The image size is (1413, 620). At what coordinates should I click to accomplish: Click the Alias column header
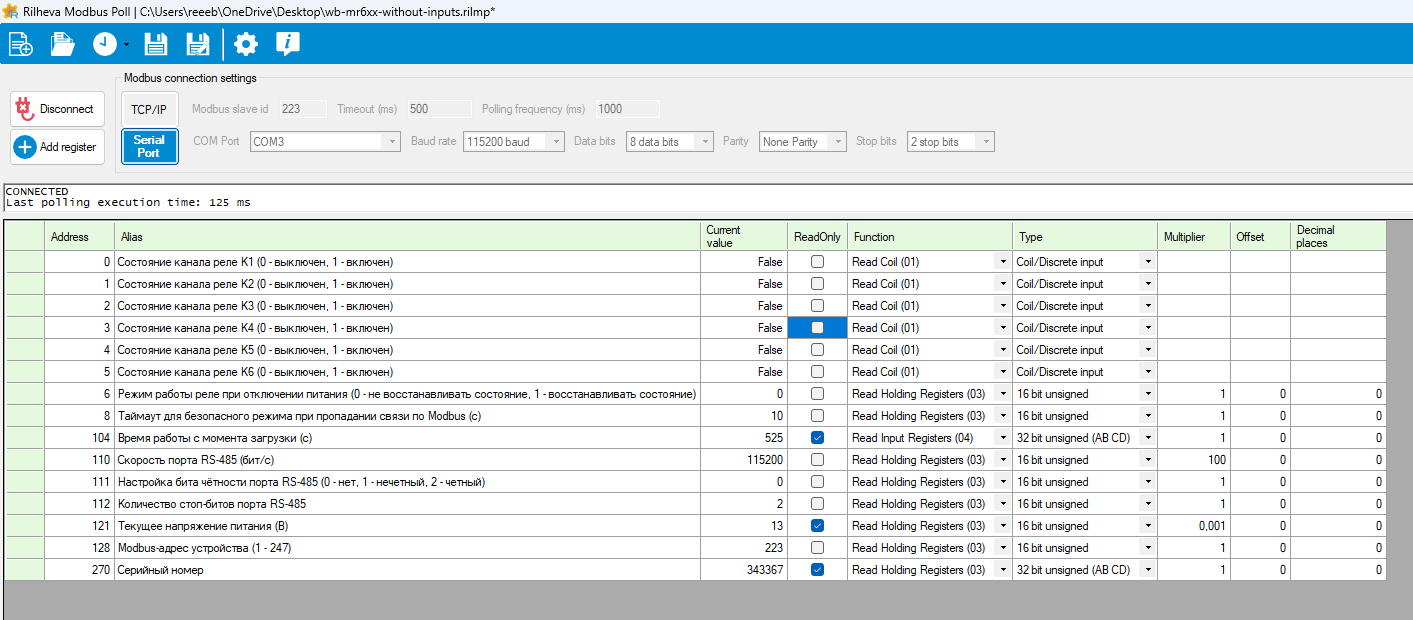pos(132,237)
